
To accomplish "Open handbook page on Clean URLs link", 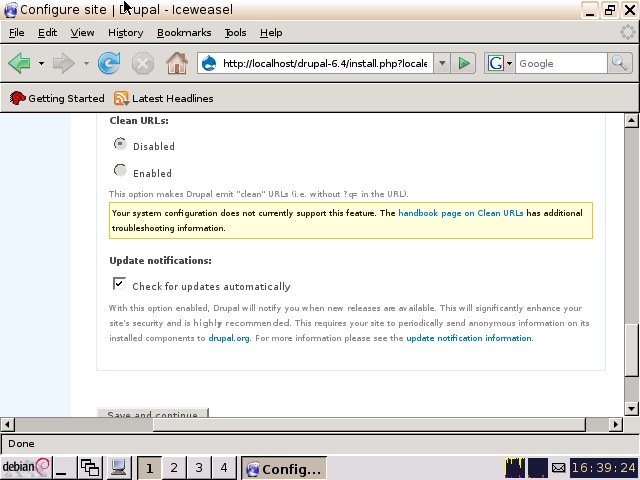I will [x=460, y=213].
